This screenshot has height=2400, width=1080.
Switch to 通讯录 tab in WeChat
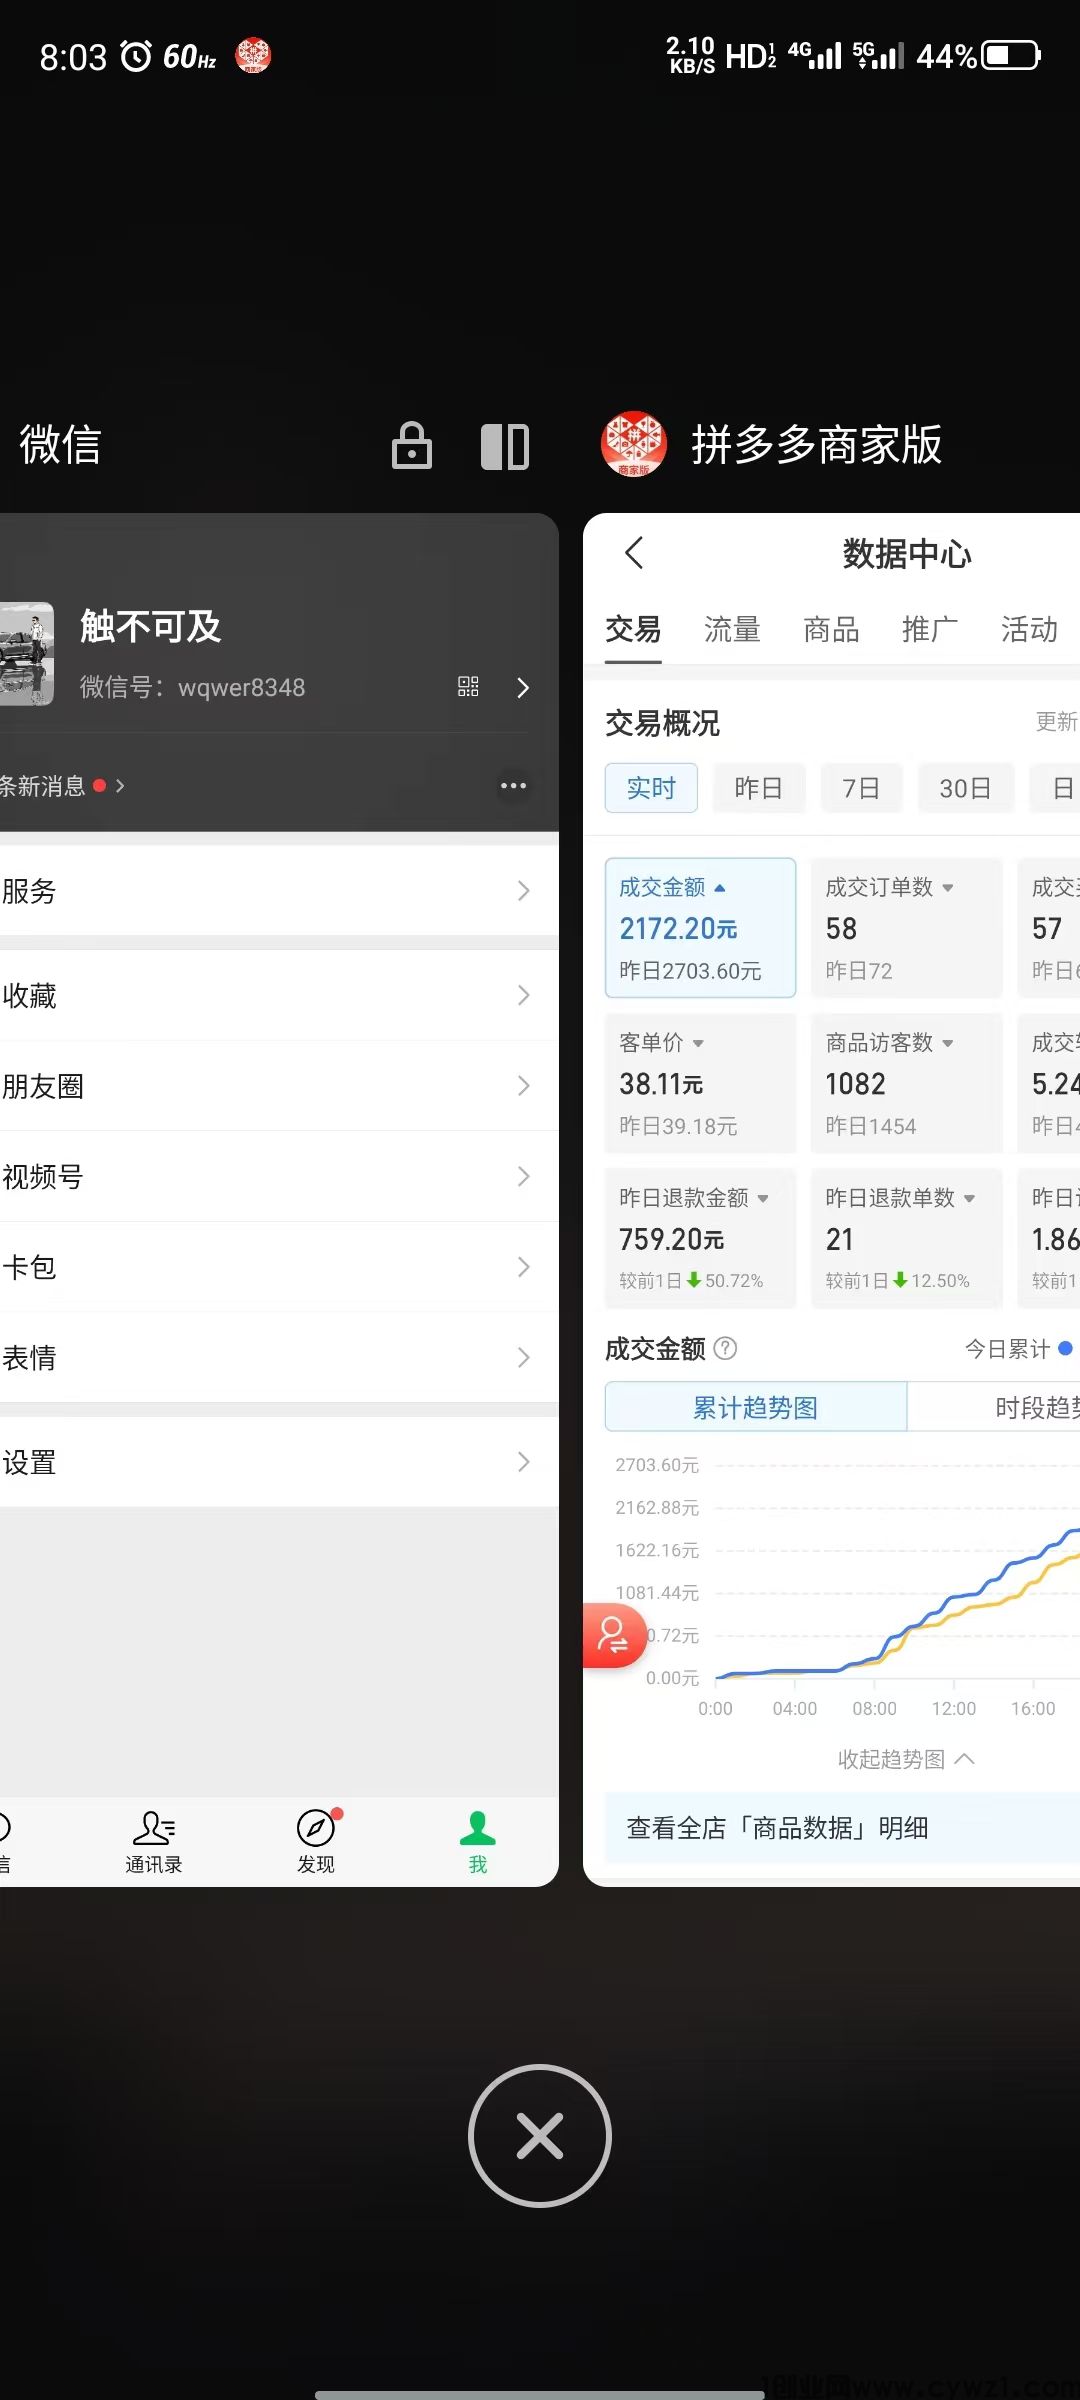click(x=154, y=1842)
